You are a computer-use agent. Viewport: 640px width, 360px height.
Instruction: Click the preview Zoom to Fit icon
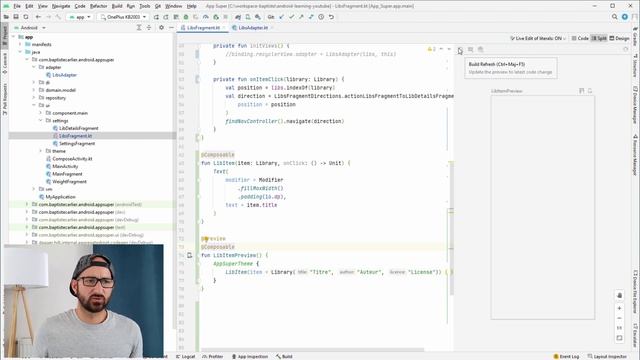pos(619,338)
